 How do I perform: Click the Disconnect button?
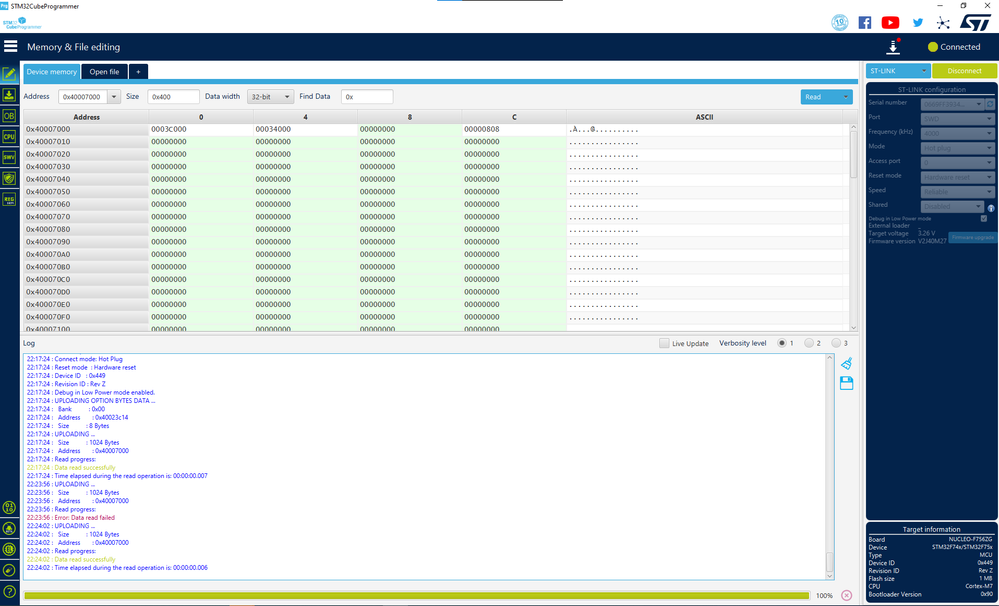click(964, 71)
